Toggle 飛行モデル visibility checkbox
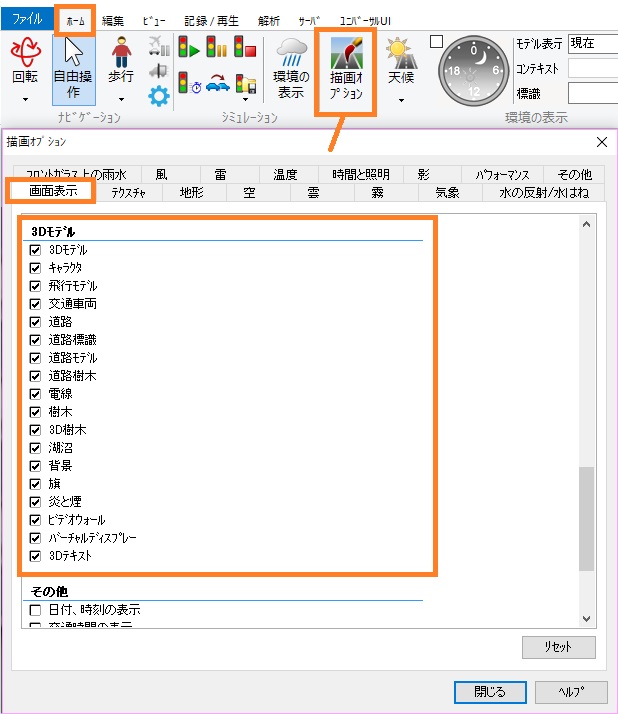The height and width of the screenshot is (714, 618). [35, 286]
